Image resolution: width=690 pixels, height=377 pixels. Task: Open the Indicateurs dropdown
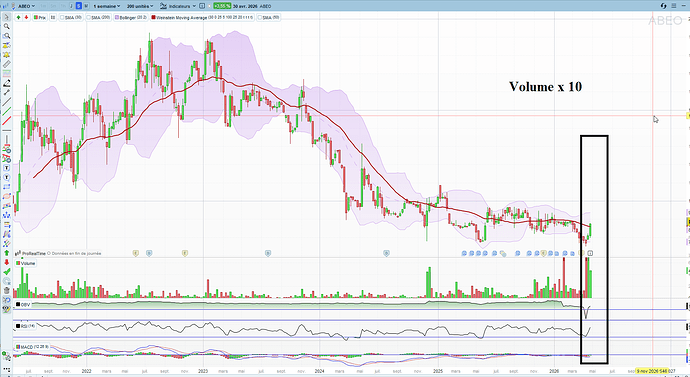[178, 6]
